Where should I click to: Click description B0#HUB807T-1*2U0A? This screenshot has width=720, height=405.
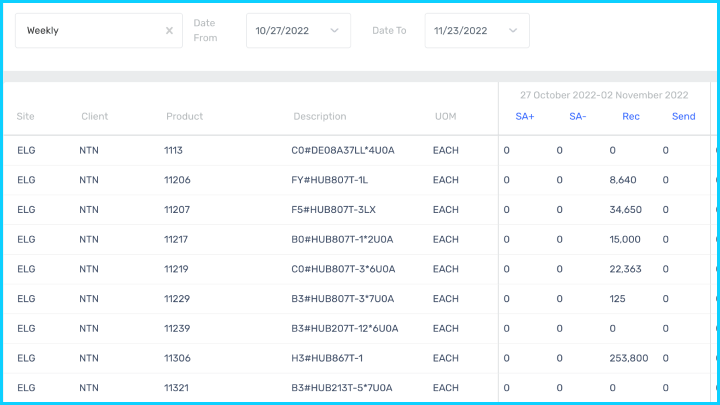point(342,240)
